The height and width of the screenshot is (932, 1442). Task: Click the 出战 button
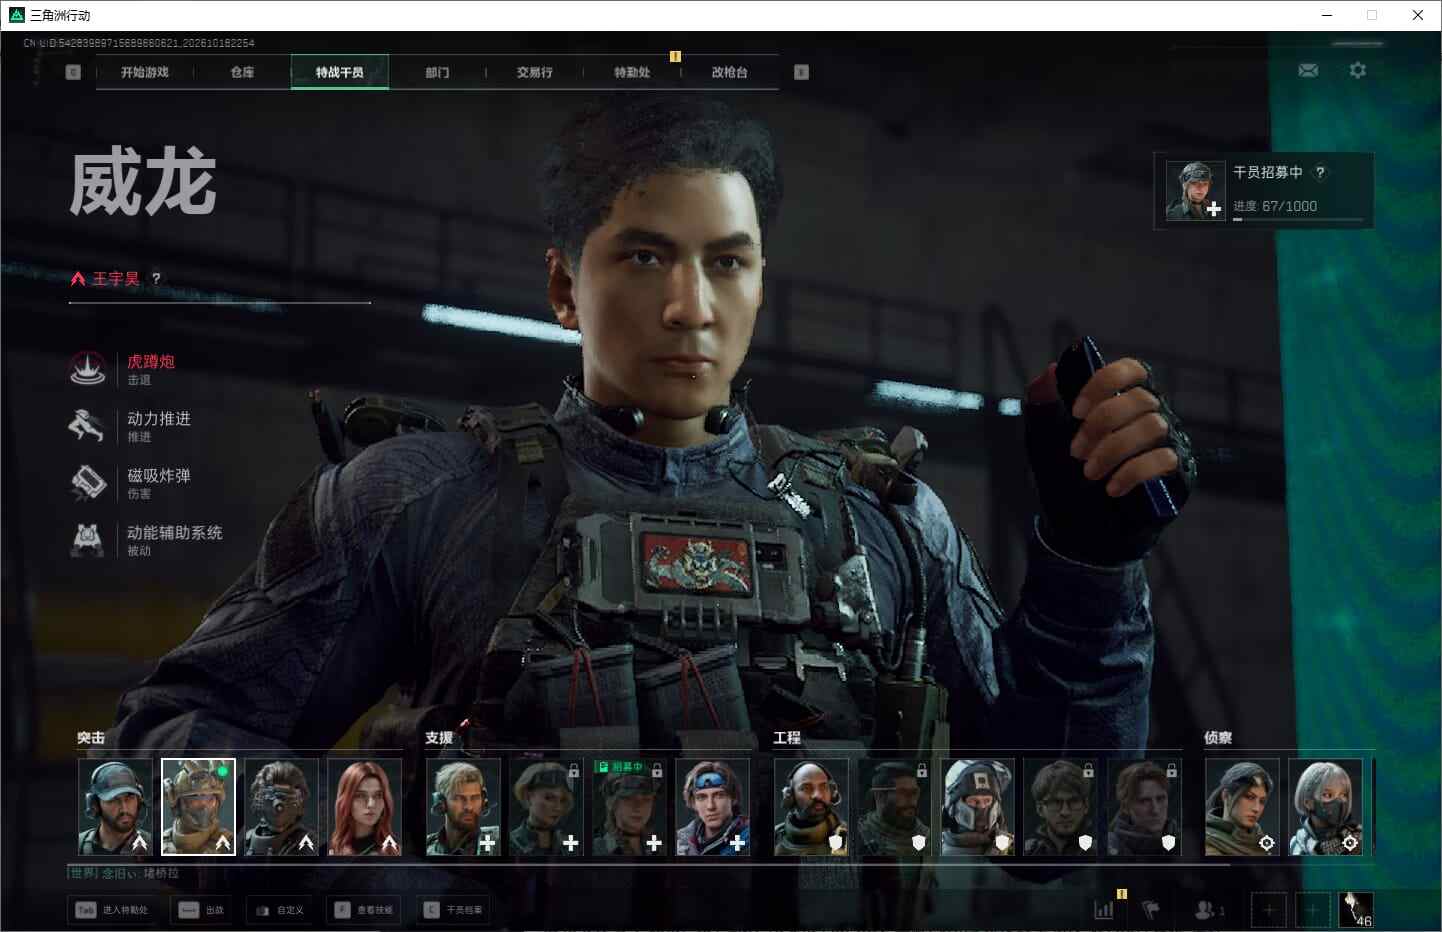(201, 910)
